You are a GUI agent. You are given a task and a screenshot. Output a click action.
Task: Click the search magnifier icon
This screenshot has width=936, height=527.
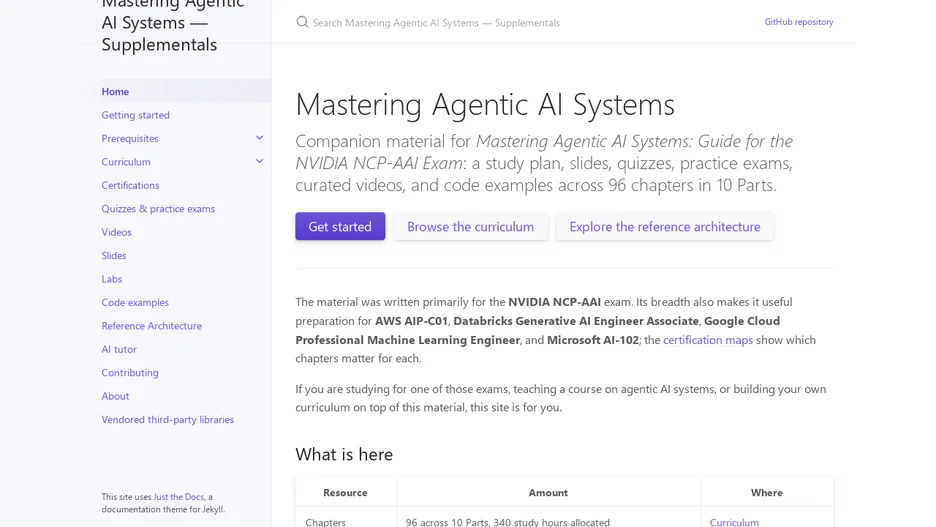302,22
